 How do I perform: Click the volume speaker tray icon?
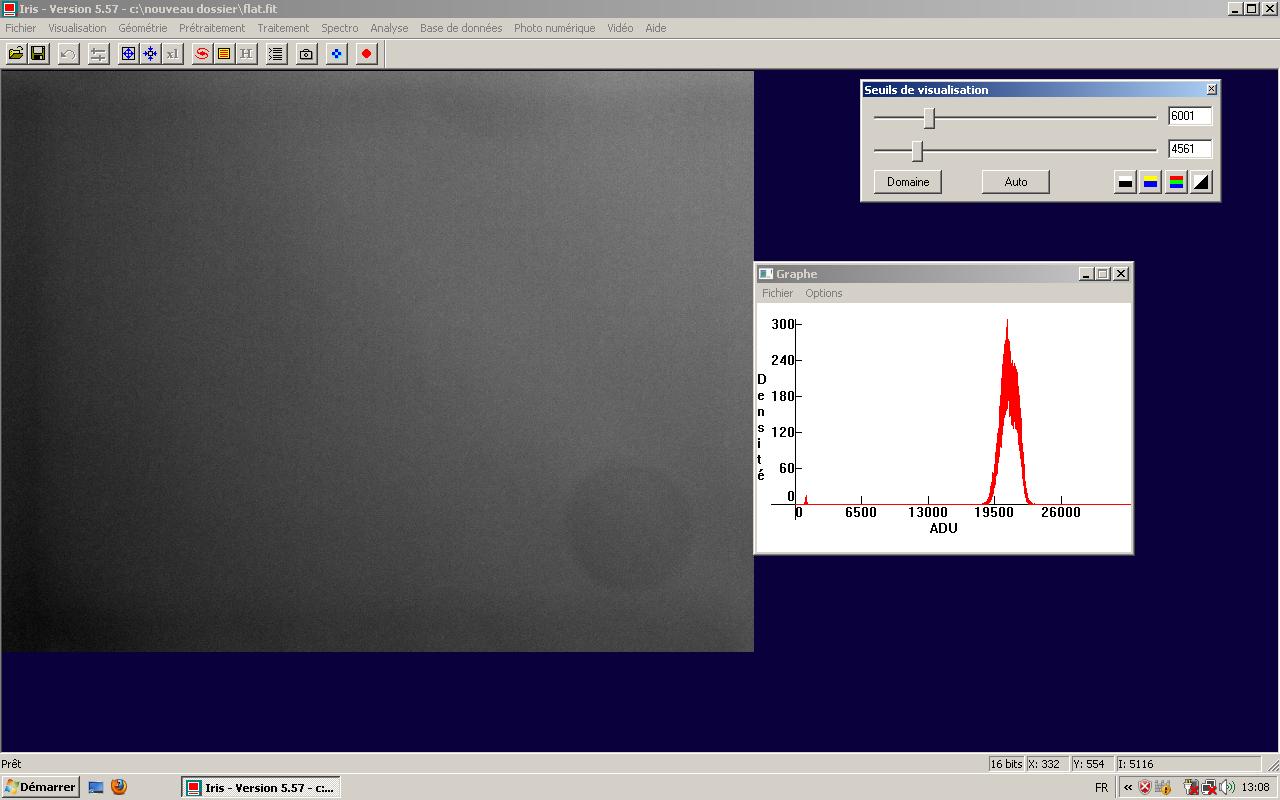[1227, 787]
